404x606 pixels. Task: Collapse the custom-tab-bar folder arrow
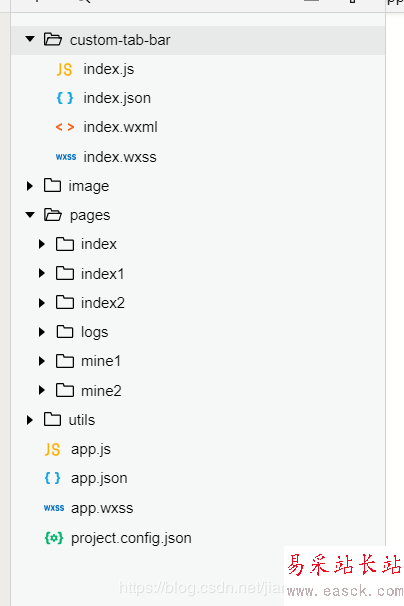(30, 39)
